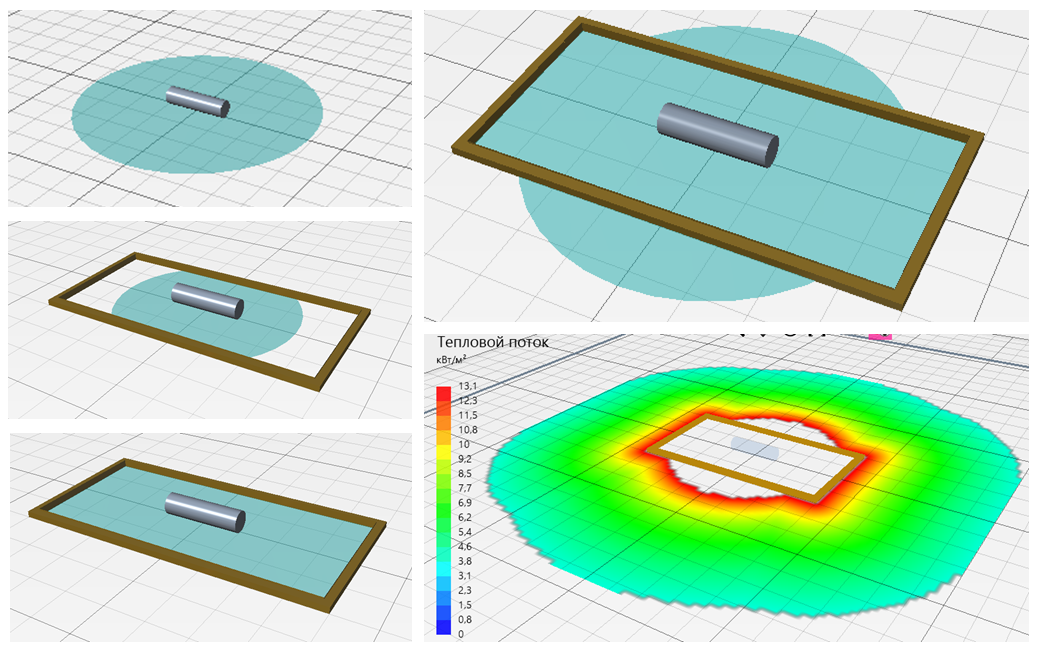Click the teal circular spill in the circular-spill view

(x=197, y=114)
